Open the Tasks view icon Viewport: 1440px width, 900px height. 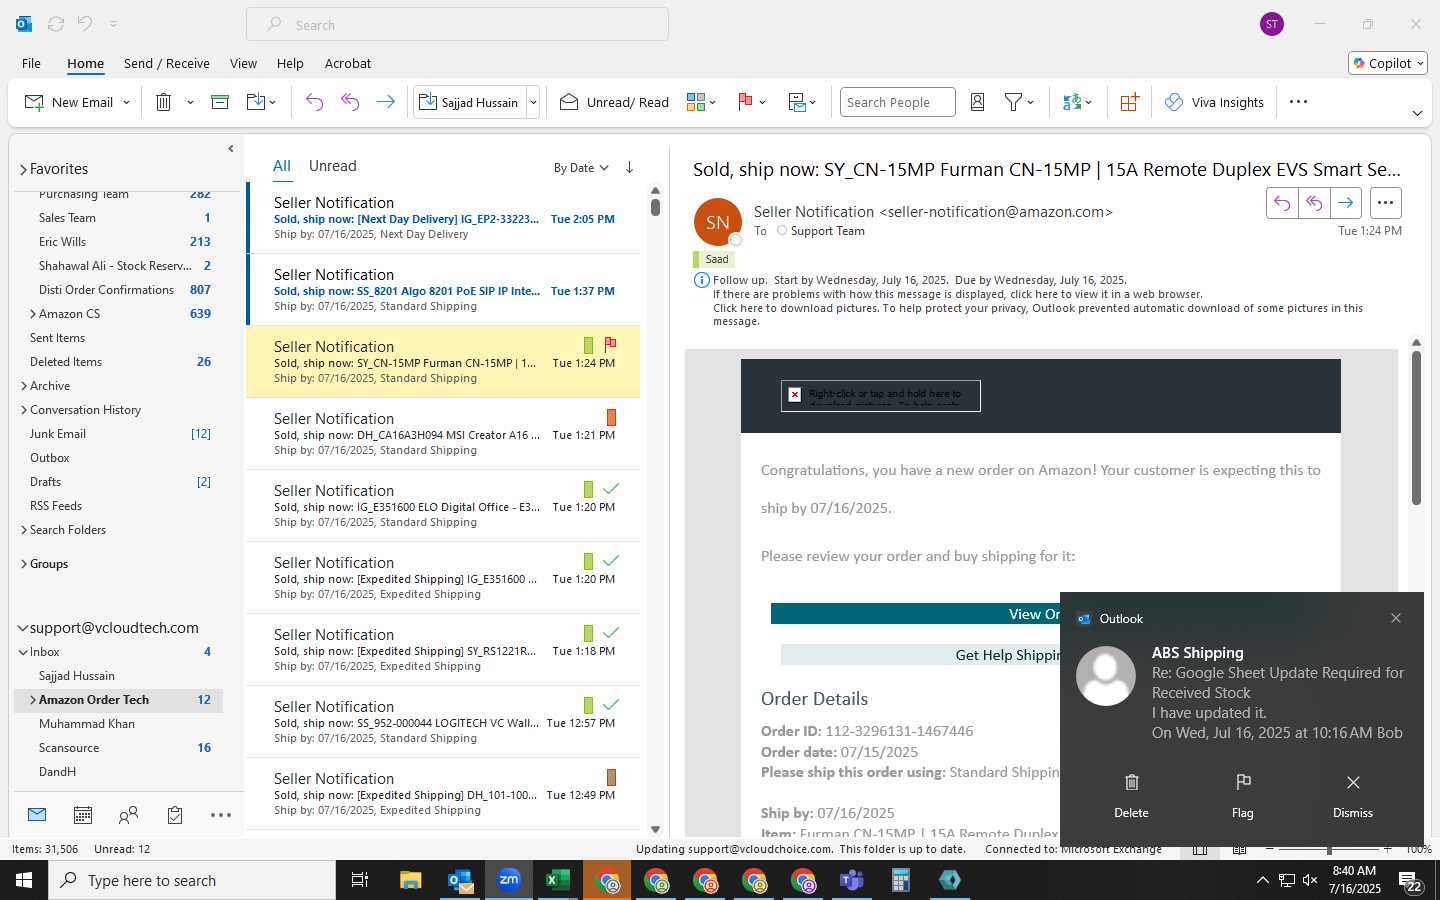tap(175, 815)
